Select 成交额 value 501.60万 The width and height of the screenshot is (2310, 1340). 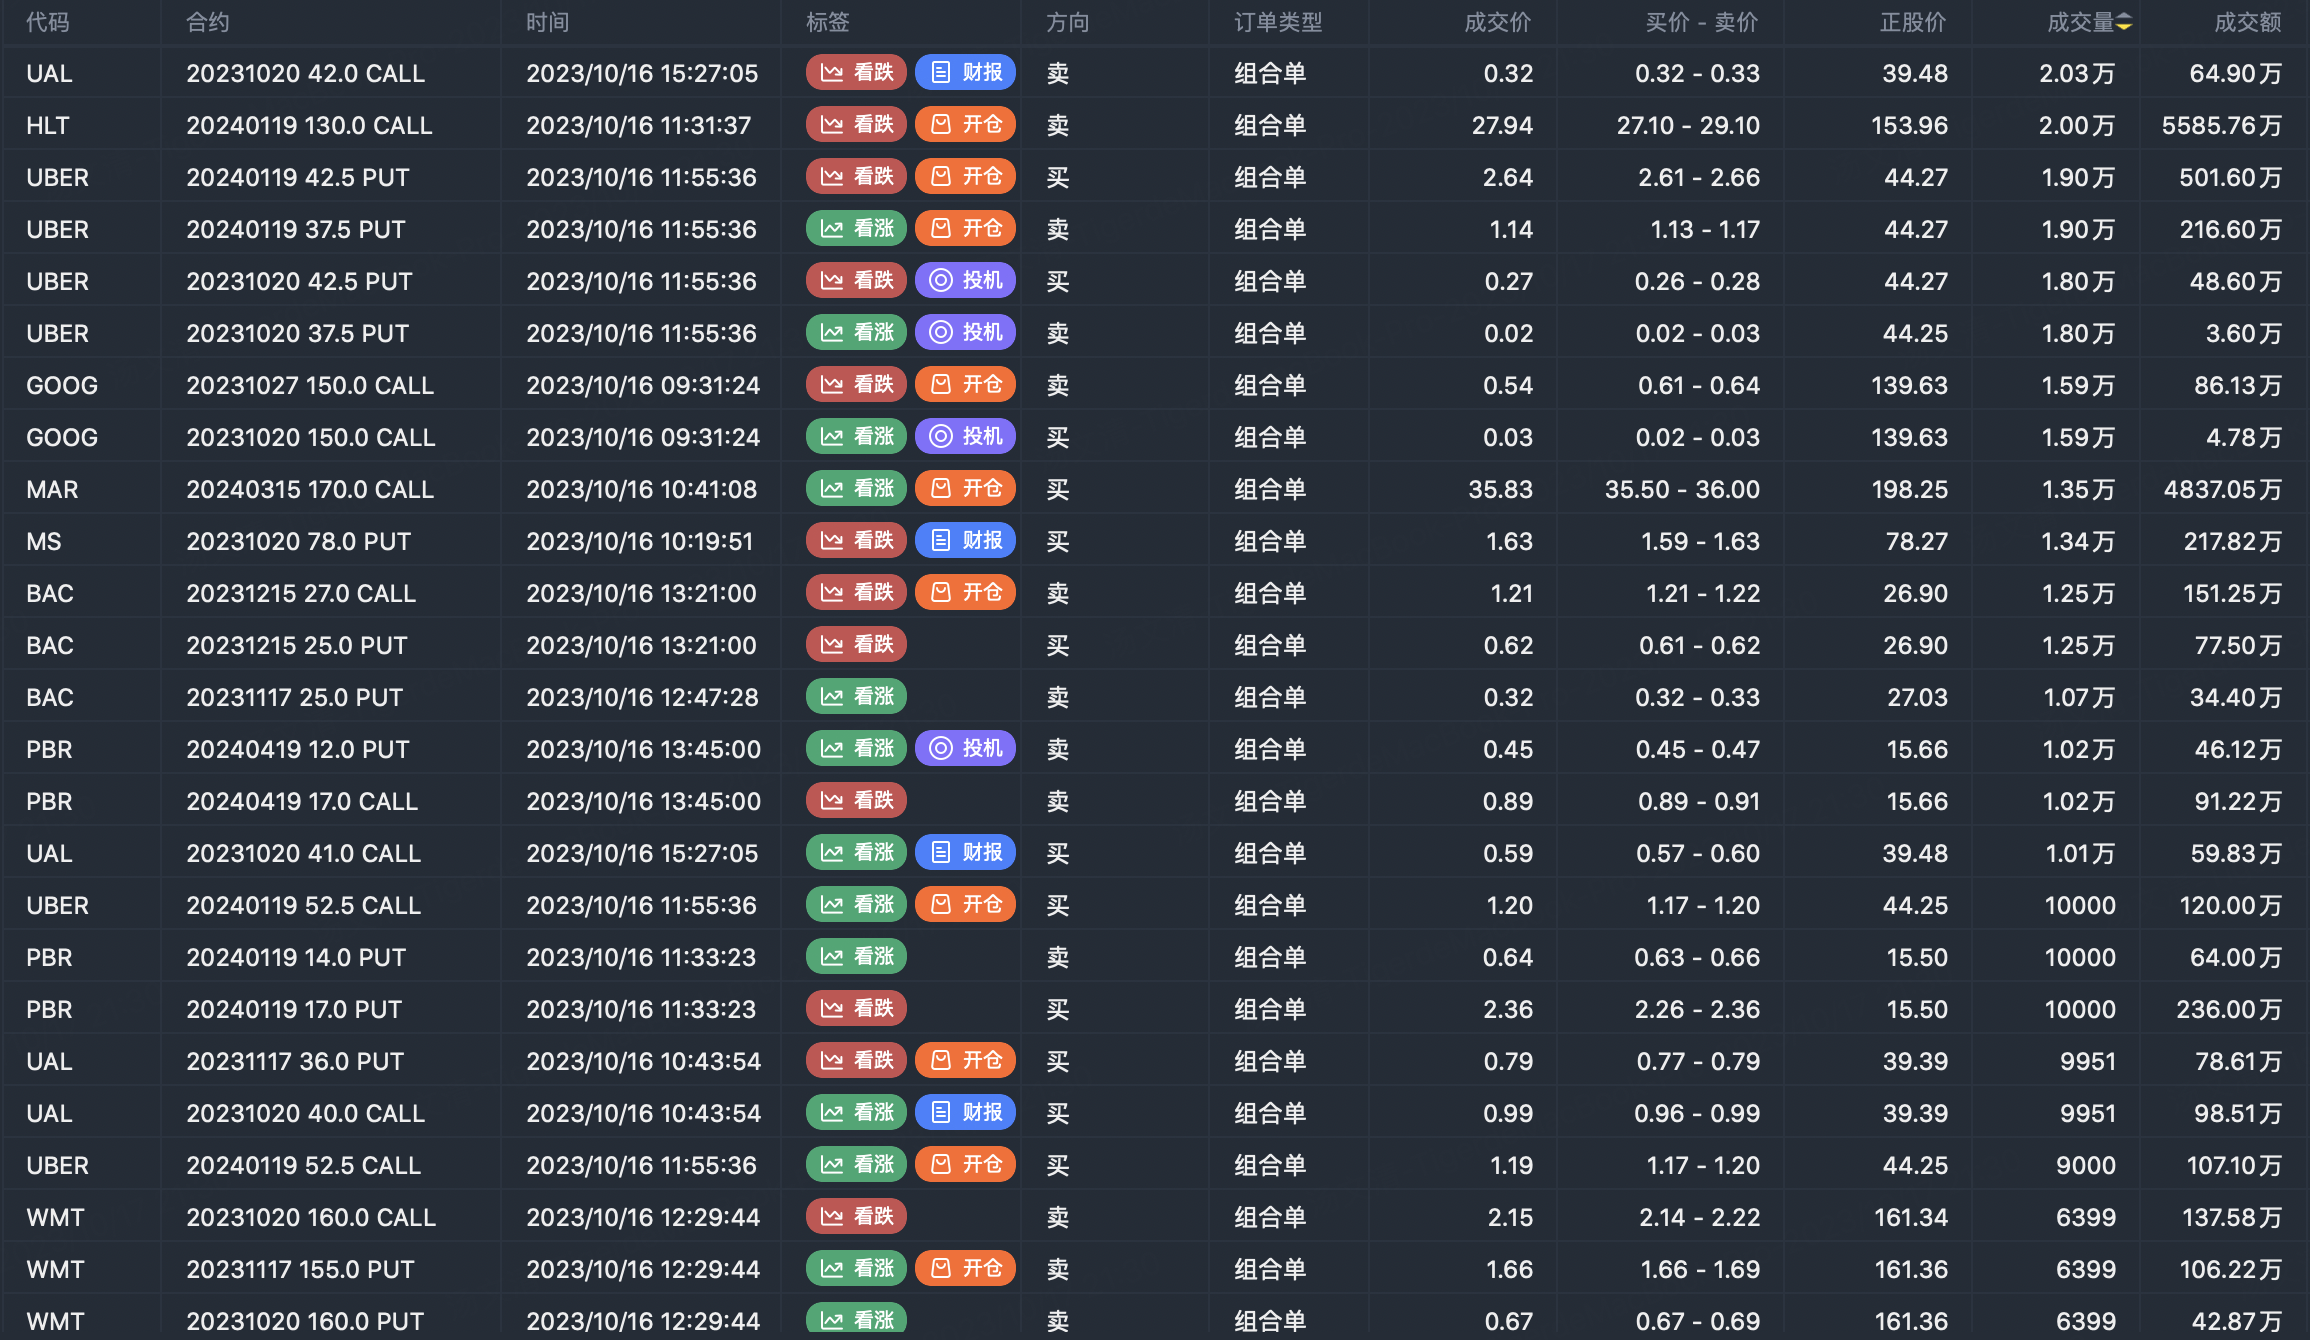pyautogui.click(x=2231, y=177)
